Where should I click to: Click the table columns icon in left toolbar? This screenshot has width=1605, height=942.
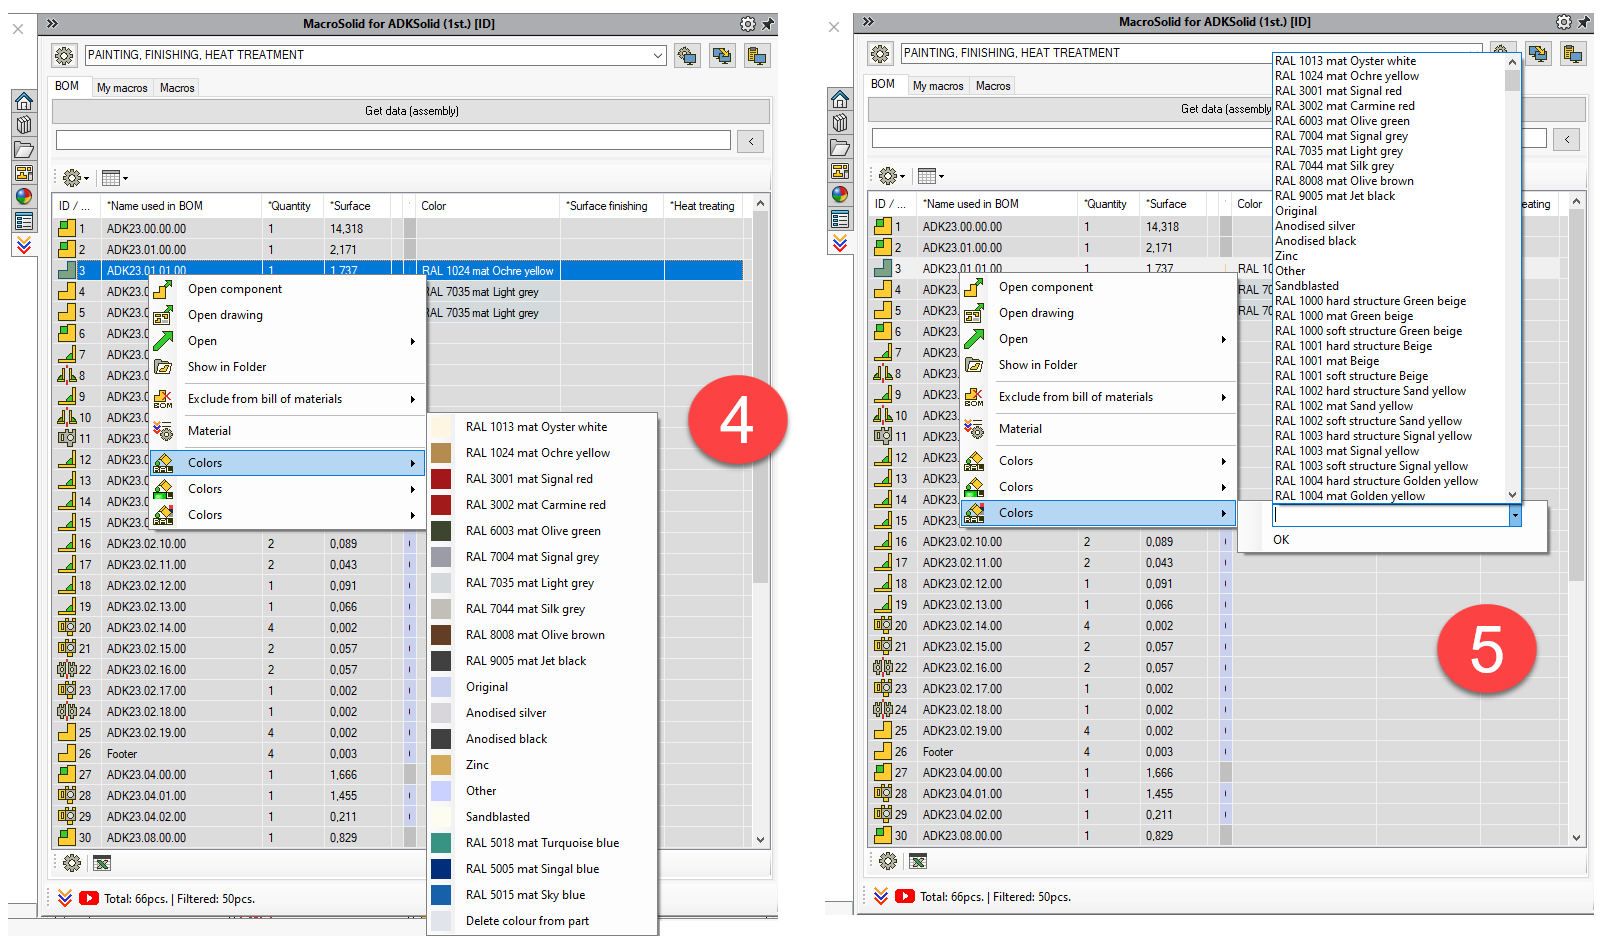point(112,178)
